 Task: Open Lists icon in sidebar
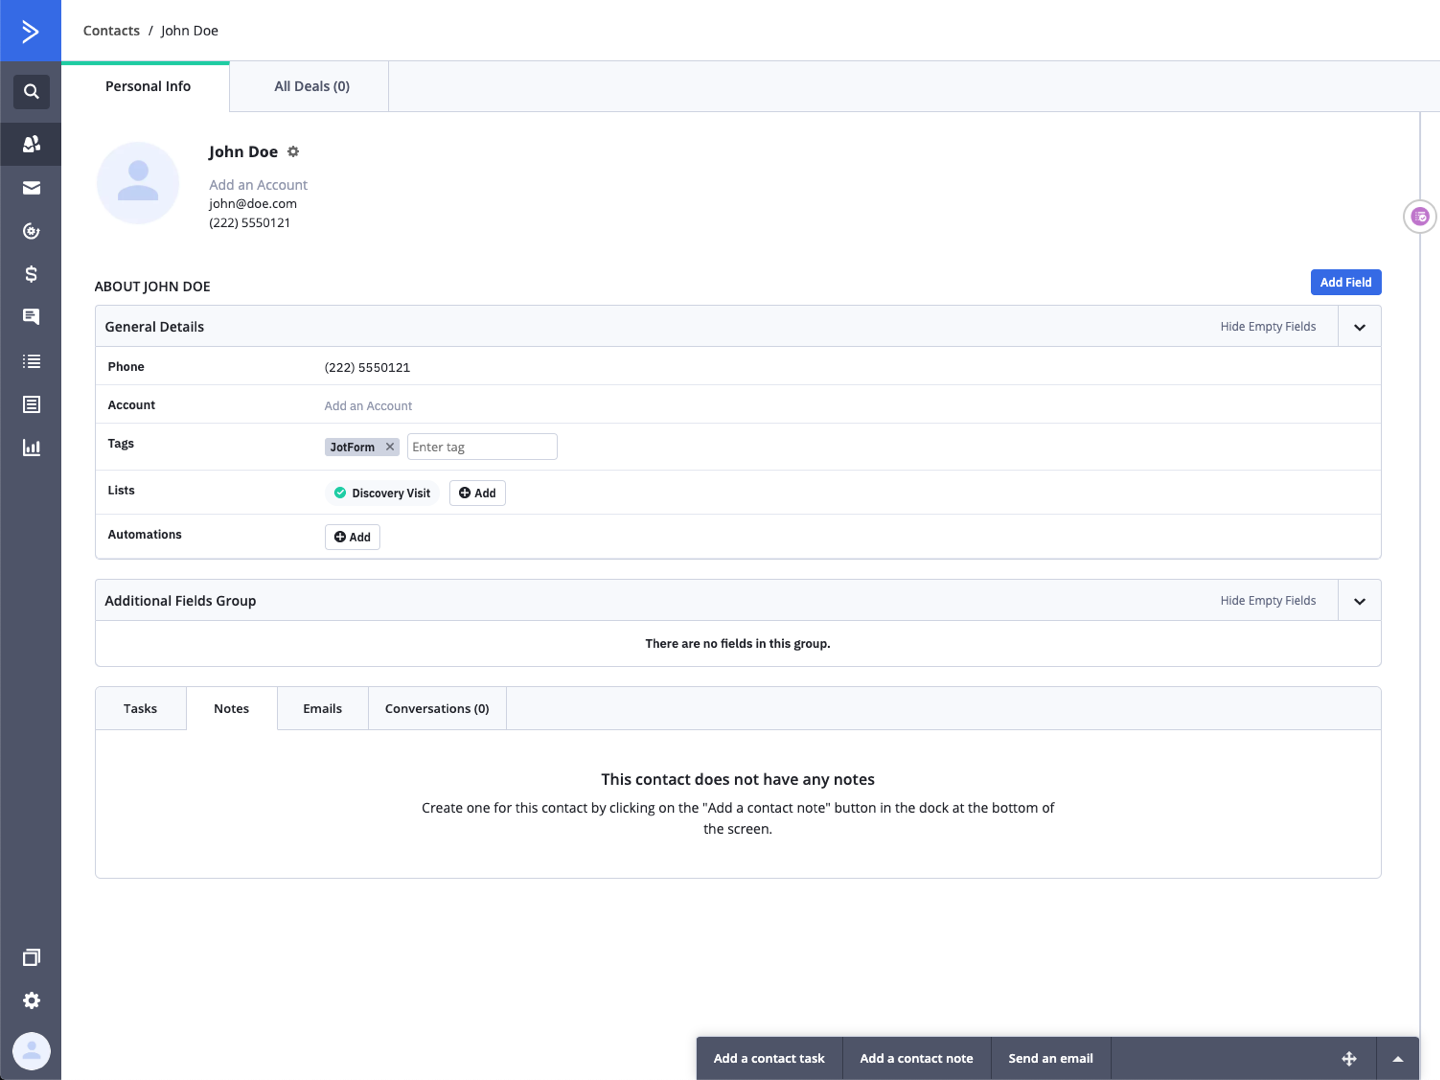(x=31, y=361)
